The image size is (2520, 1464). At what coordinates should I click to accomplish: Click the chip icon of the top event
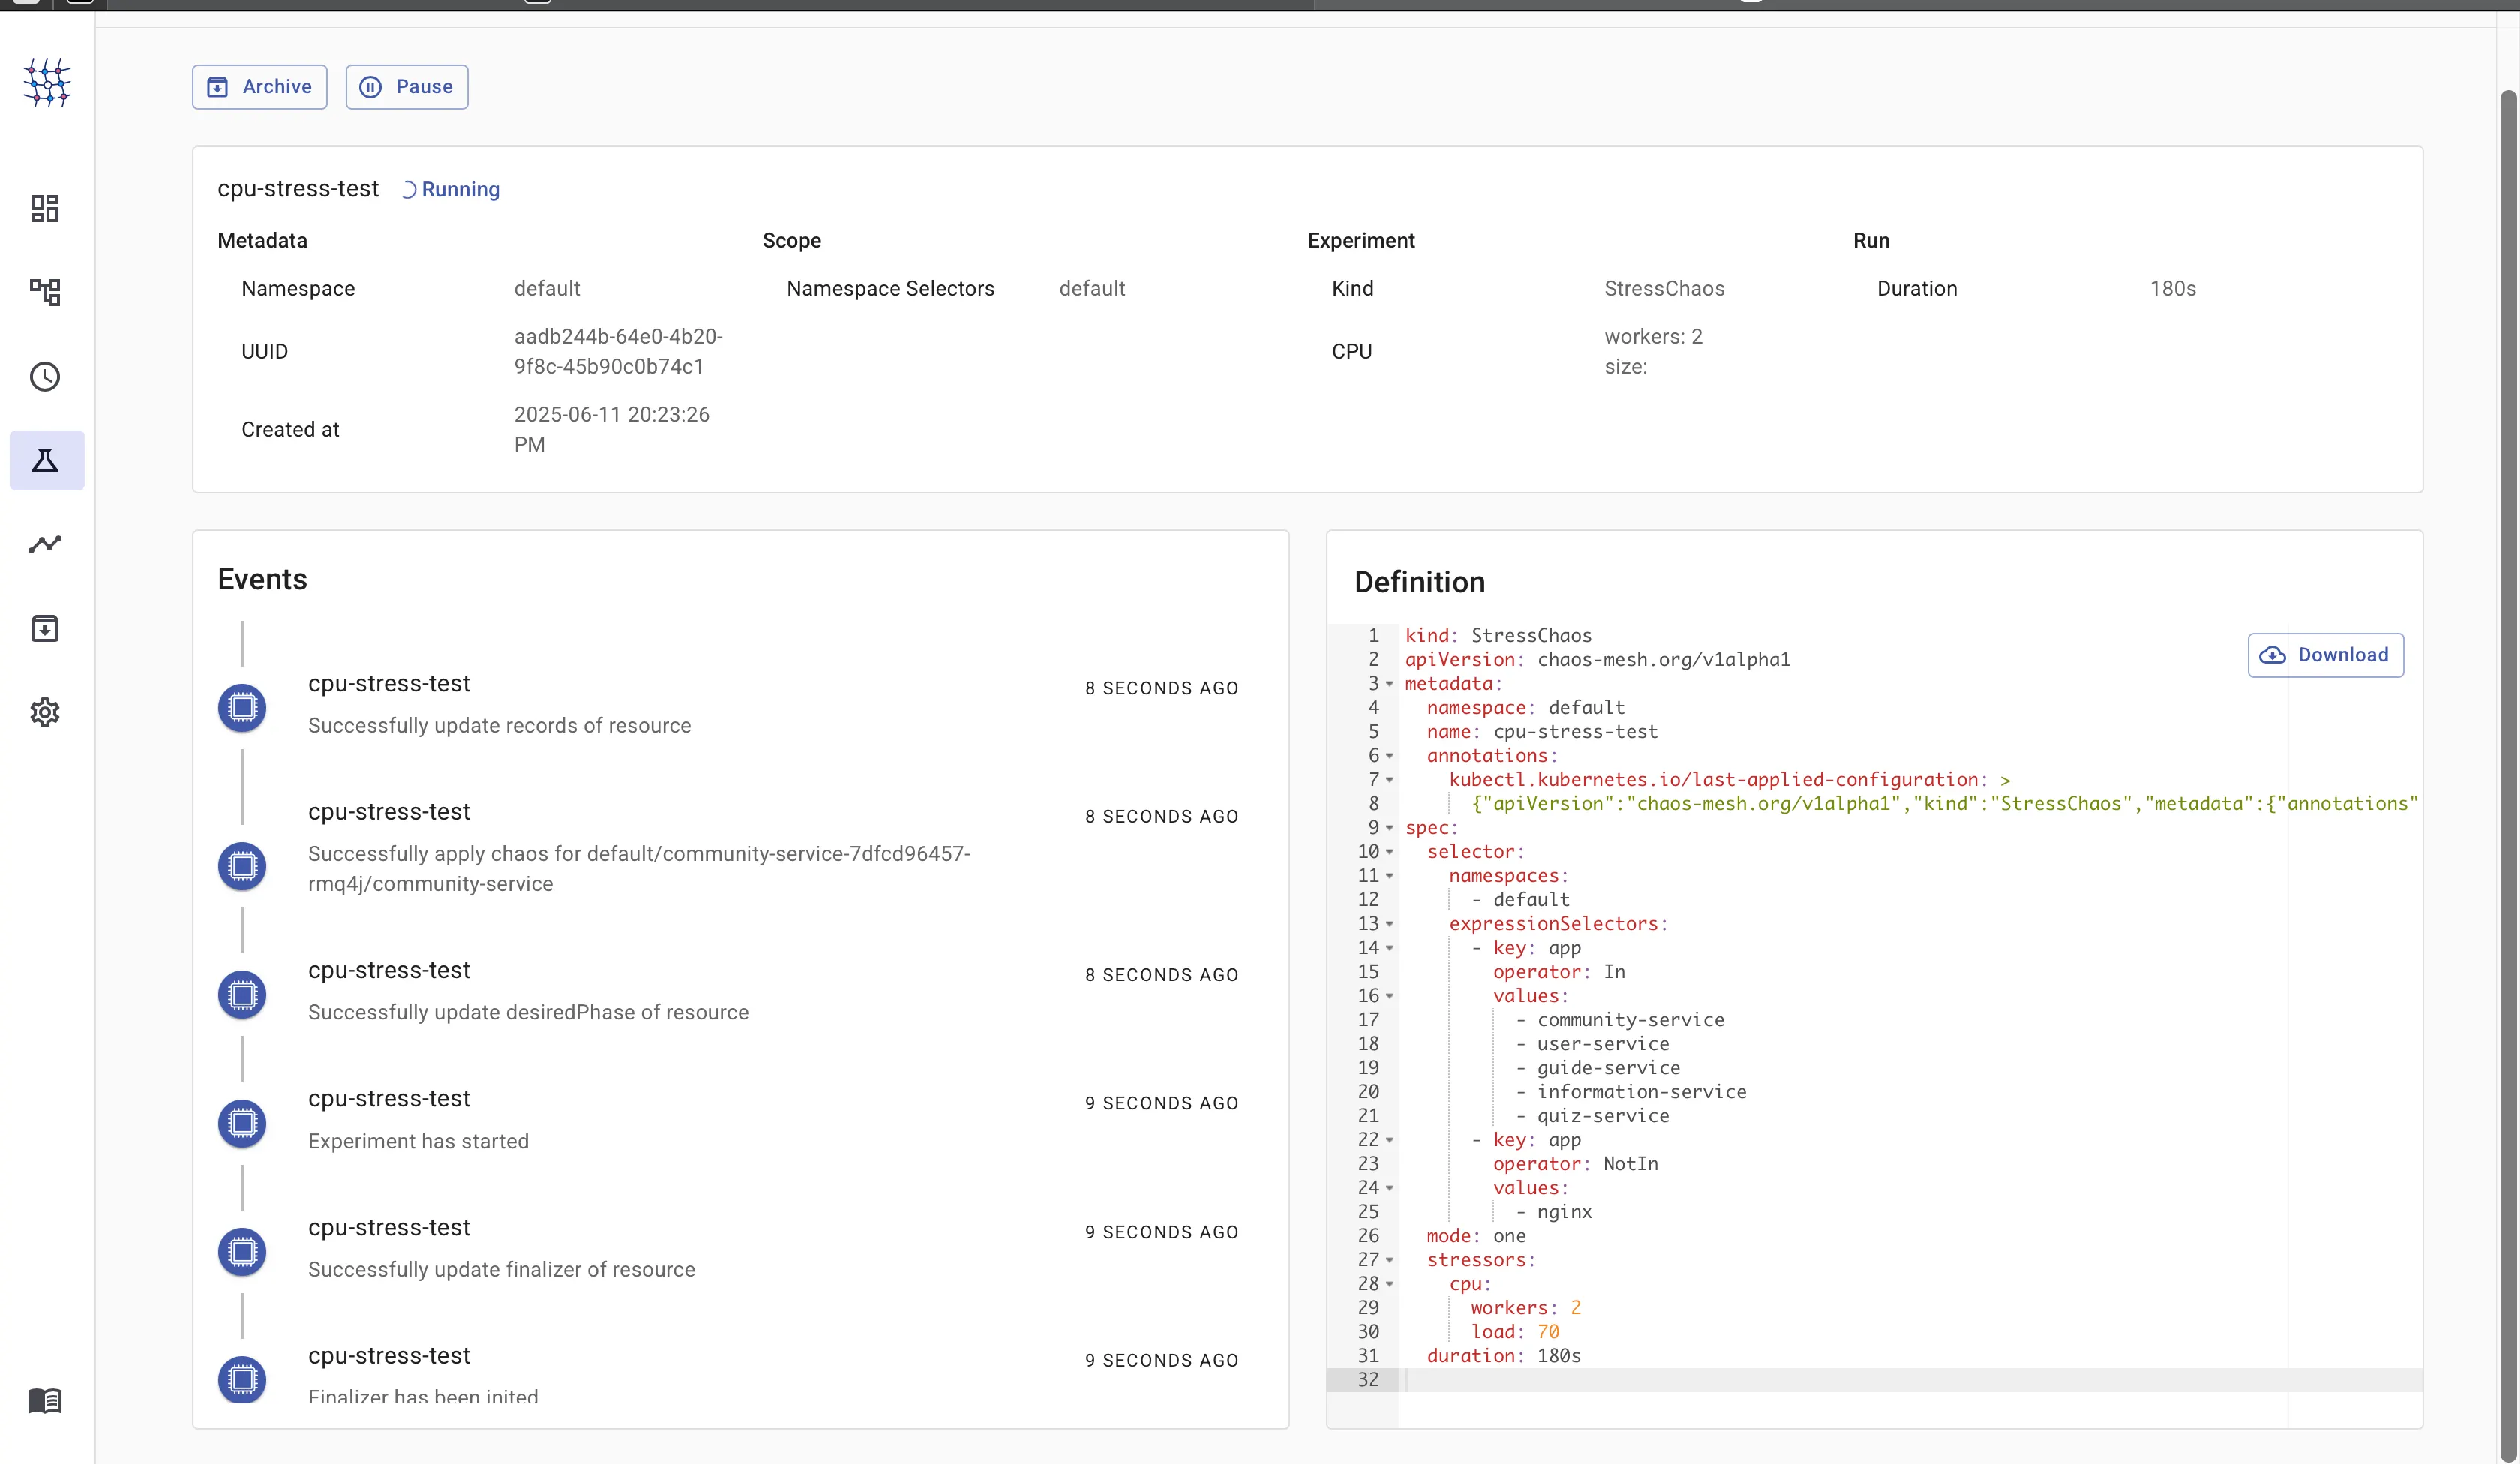pos(242,708)
